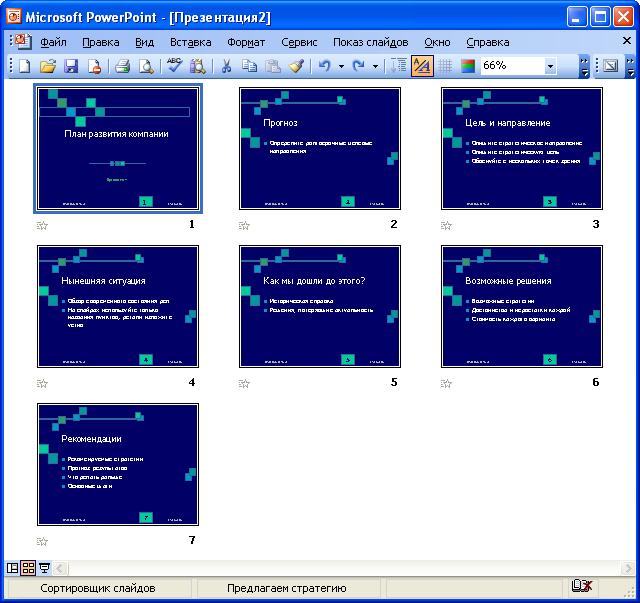Open the far-right toolbar options chevron
This screenshot has height=603, width=640.
point(630,66)
